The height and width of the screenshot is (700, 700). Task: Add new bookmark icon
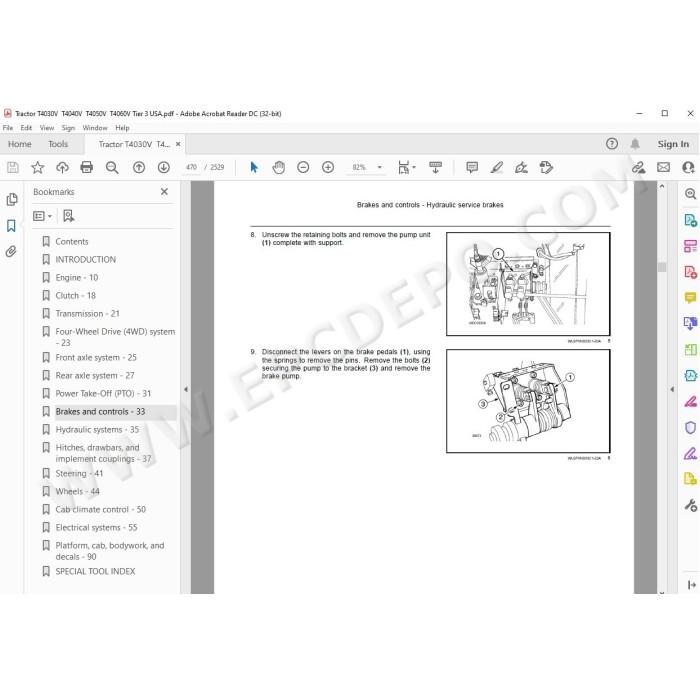[68, 216]
